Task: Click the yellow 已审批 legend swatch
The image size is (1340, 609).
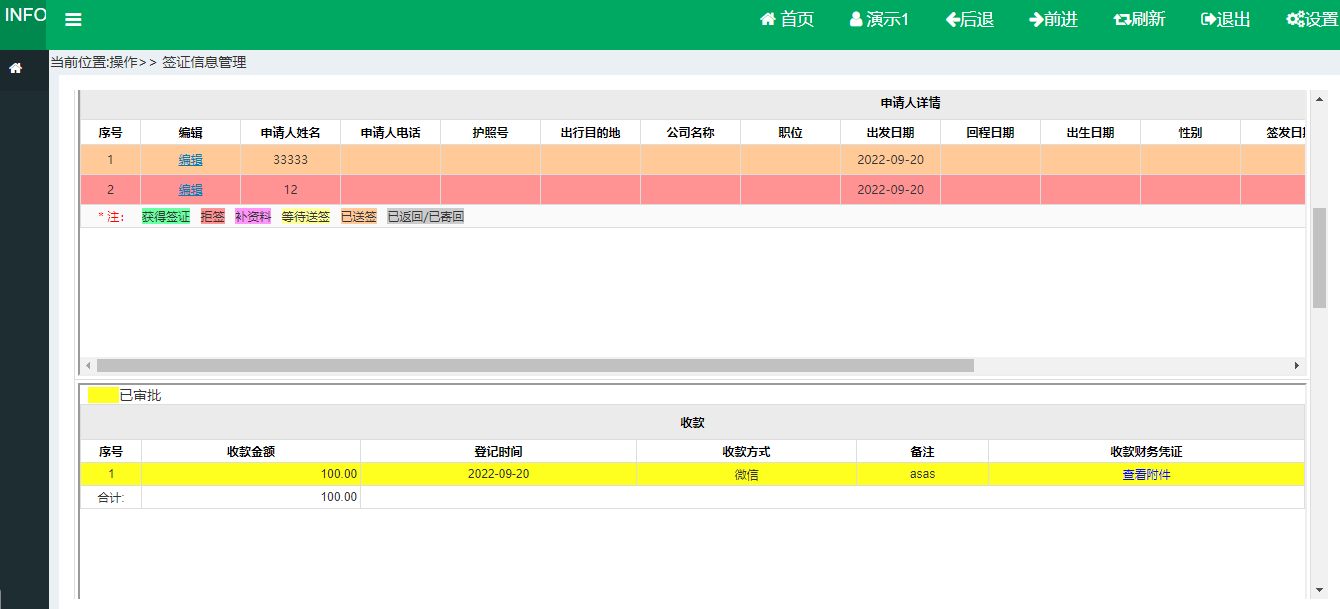Action: point(103,396)
